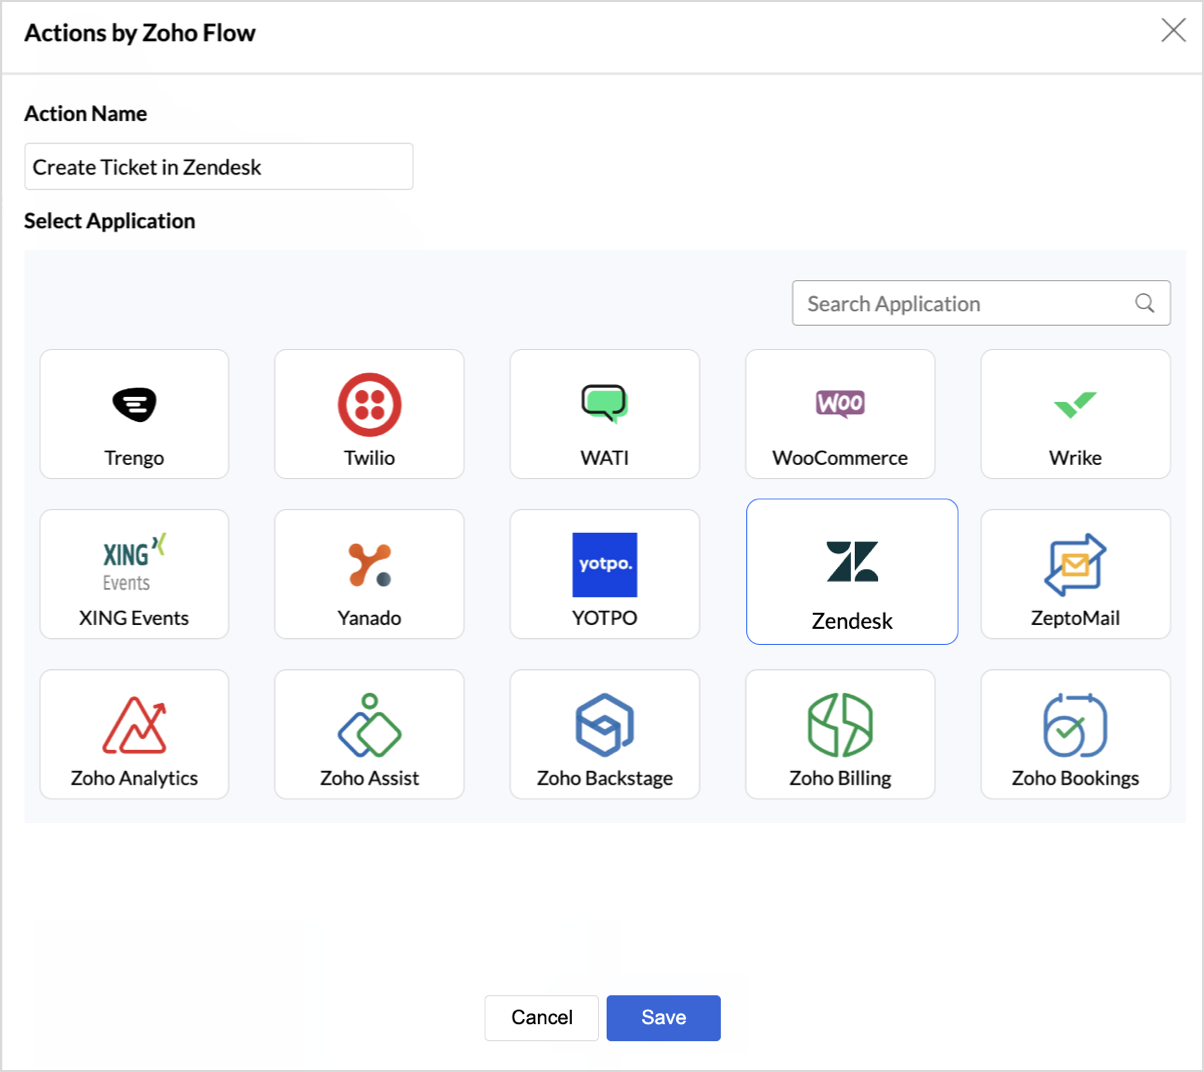Click the Actions by Zoho Flow title
Screen dimensions: 1204x1072
coord(140,33)
